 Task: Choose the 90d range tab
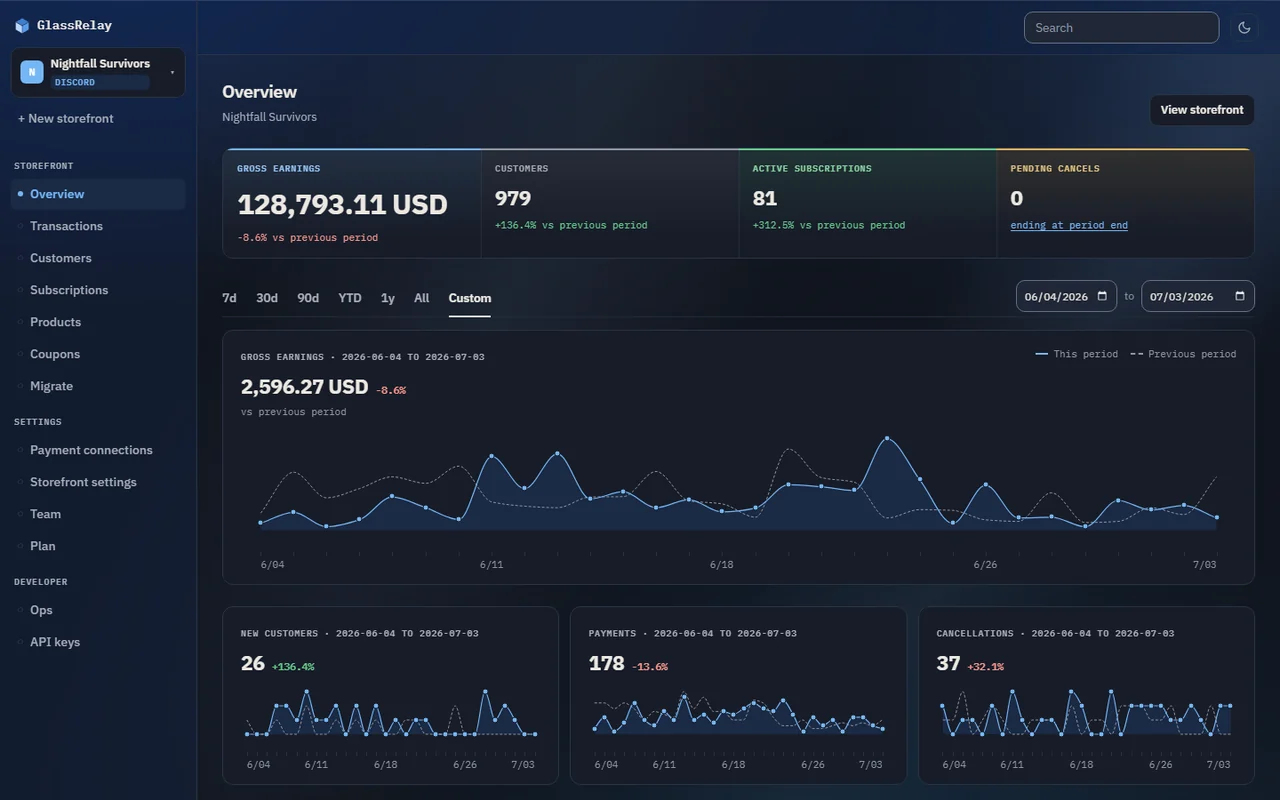(x=308, y=298)
